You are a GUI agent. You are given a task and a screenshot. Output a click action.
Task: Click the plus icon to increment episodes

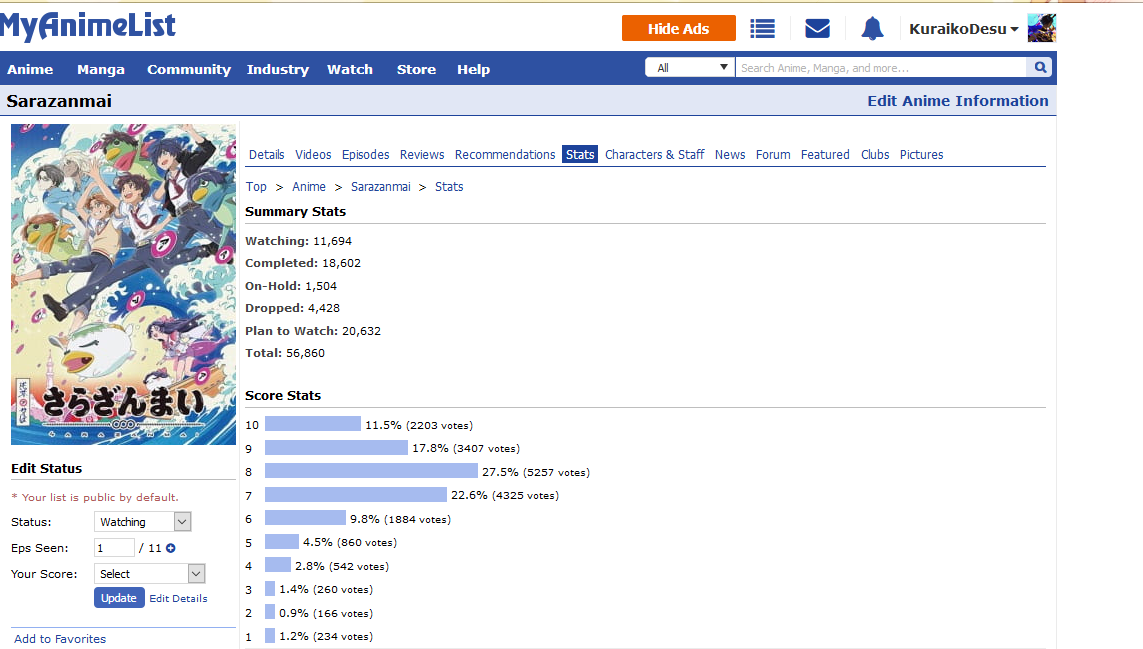click(x=171, y=548)
